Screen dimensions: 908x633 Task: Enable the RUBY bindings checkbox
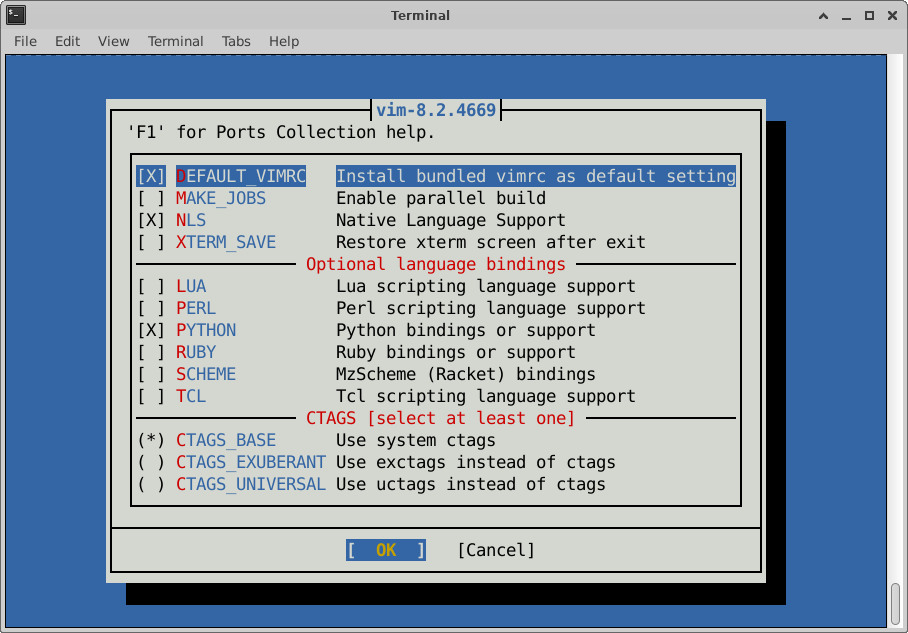[151, 352]
